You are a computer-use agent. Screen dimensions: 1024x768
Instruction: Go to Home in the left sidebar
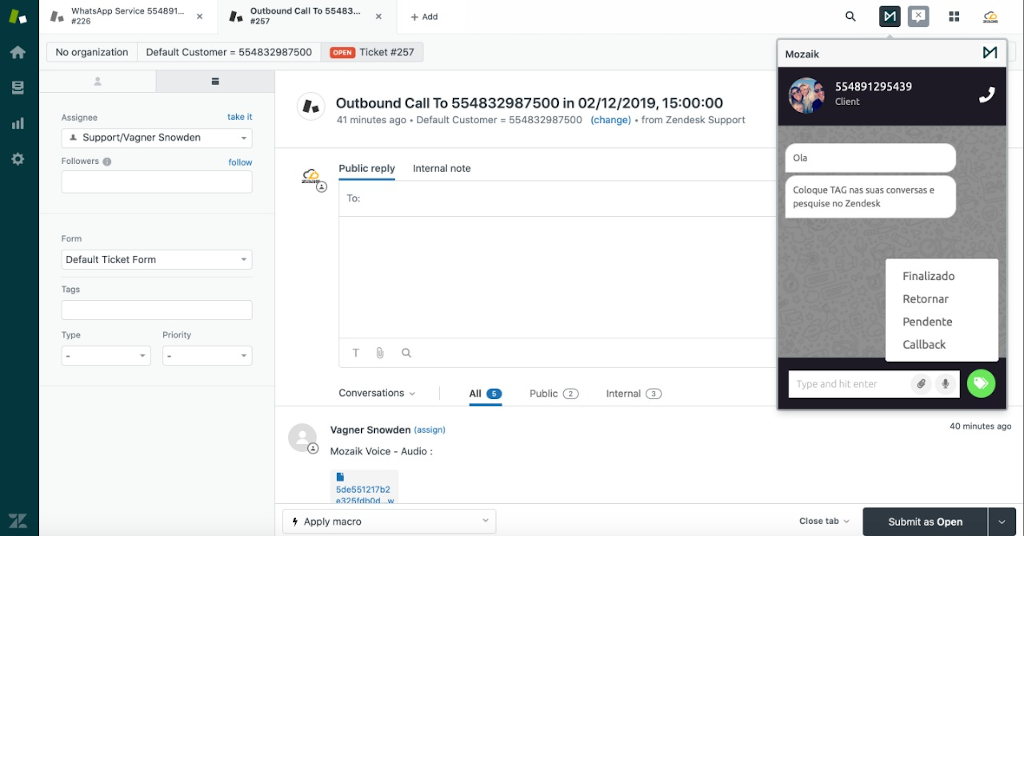[x=18, y=52]
